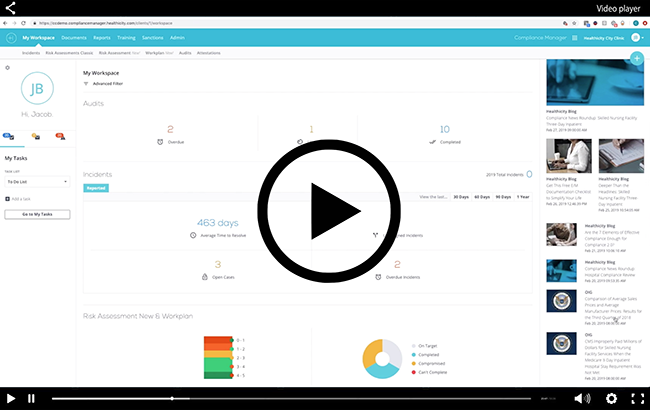The width and height of the screenshot is (650, 410).
Task: Go to the Incidents sub-tab
Action: [31, 53]
